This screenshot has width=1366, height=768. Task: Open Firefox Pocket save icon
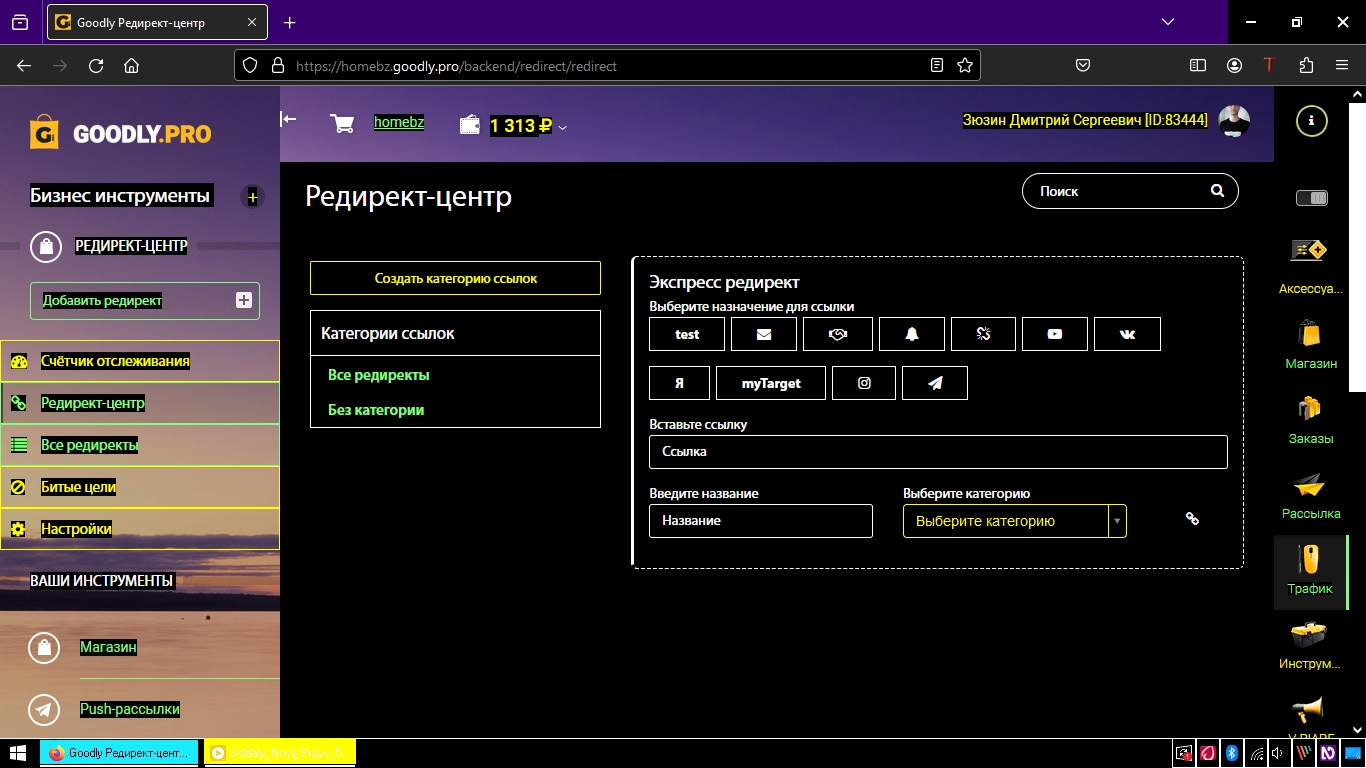tap(1083, 65)
